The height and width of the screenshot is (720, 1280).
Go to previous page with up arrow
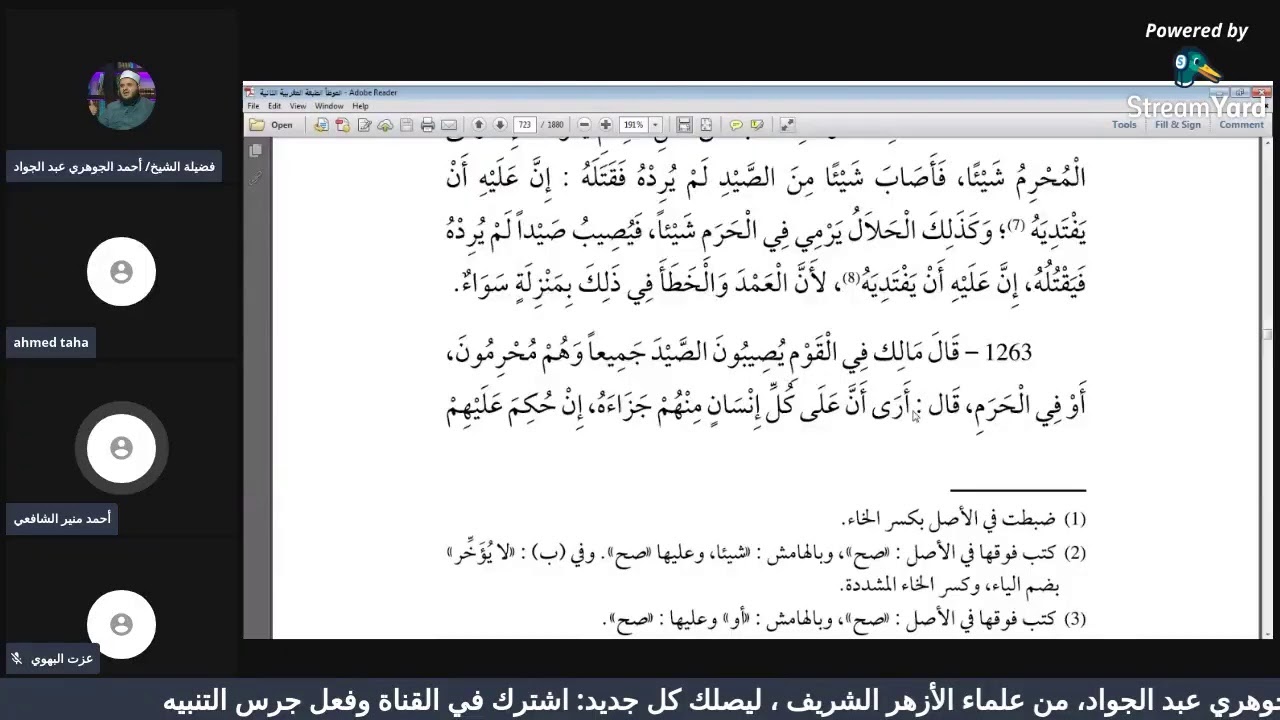tap(479, 125)
